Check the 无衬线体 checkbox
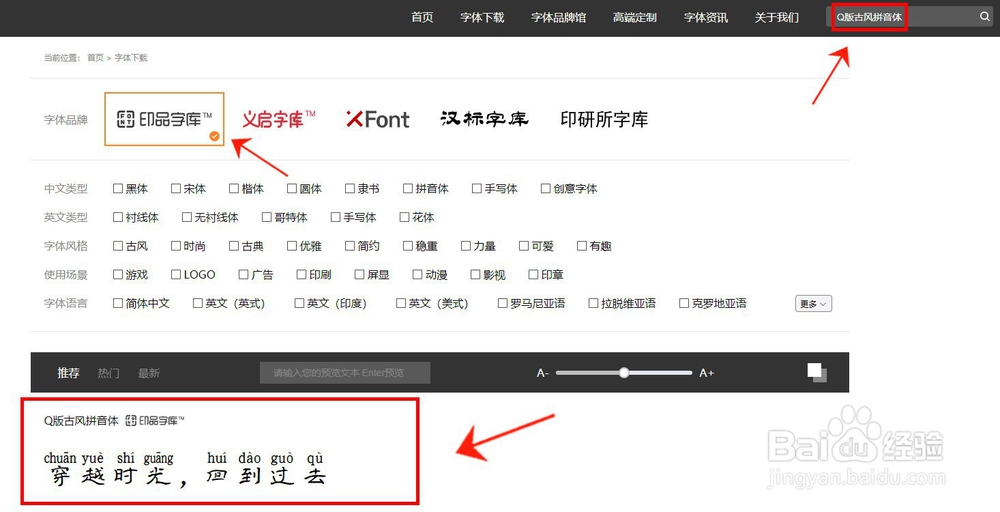1000x512 pixels. [x=187, y=217]
